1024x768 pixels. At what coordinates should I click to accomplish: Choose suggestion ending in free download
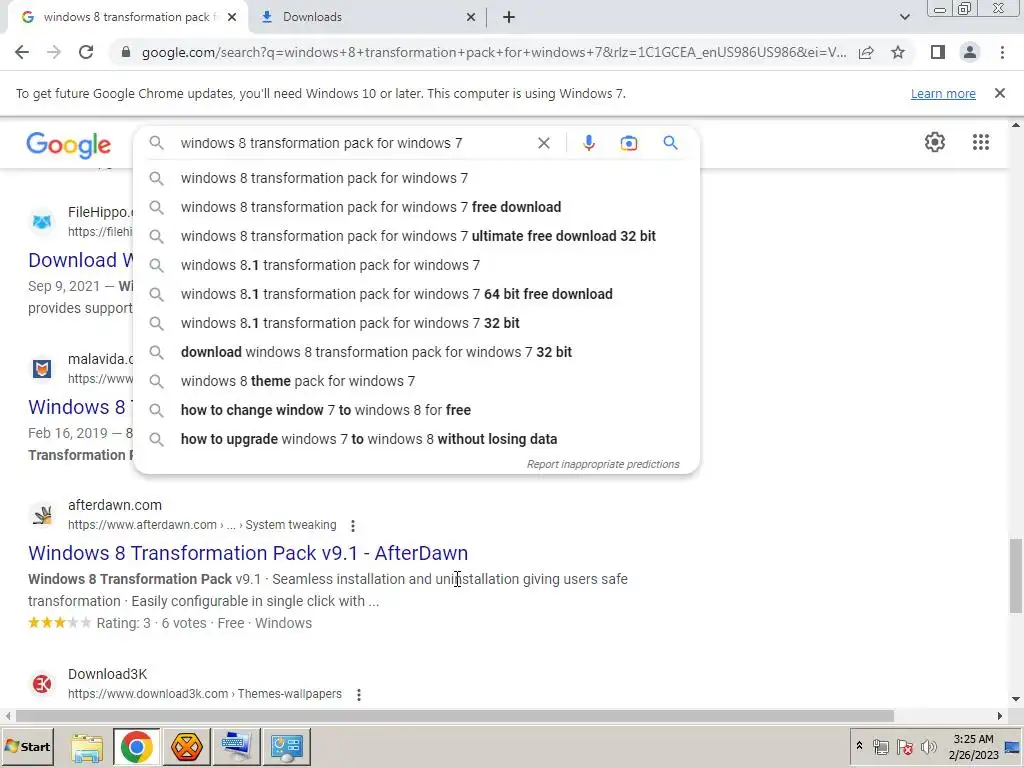(417, 207)
